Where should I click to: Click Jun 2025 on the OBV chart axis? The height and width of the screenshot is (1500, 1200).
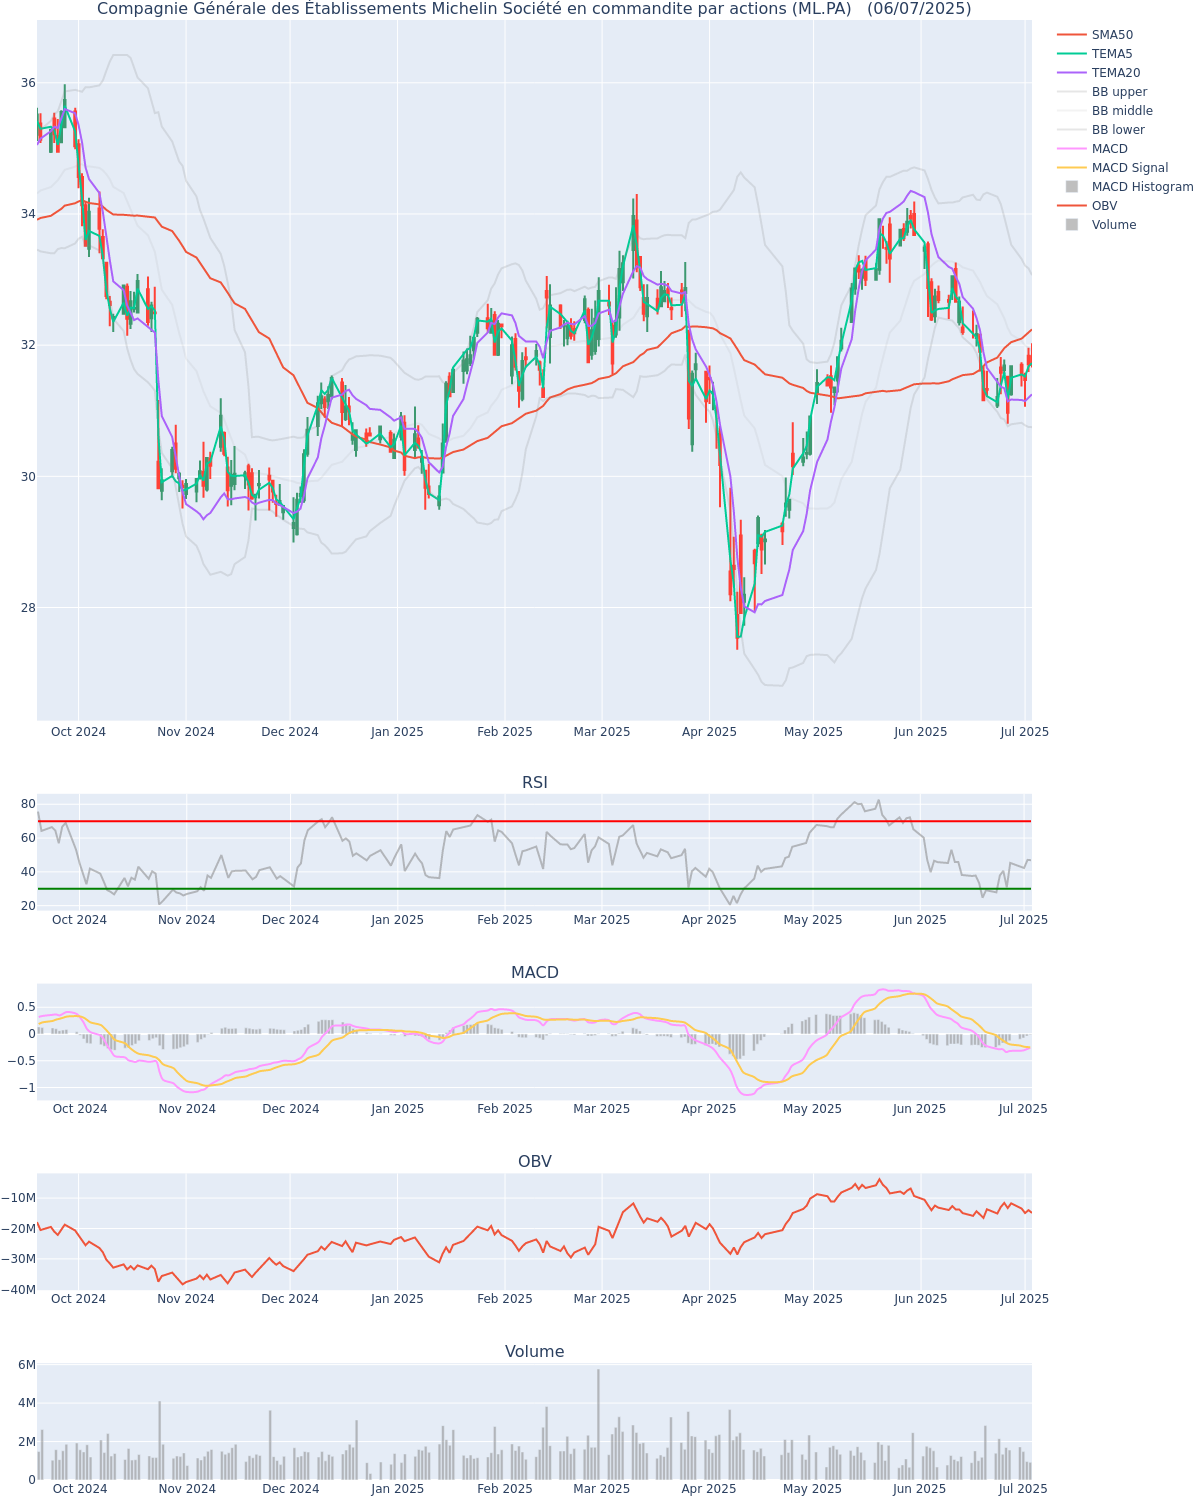click(920, 1299)
